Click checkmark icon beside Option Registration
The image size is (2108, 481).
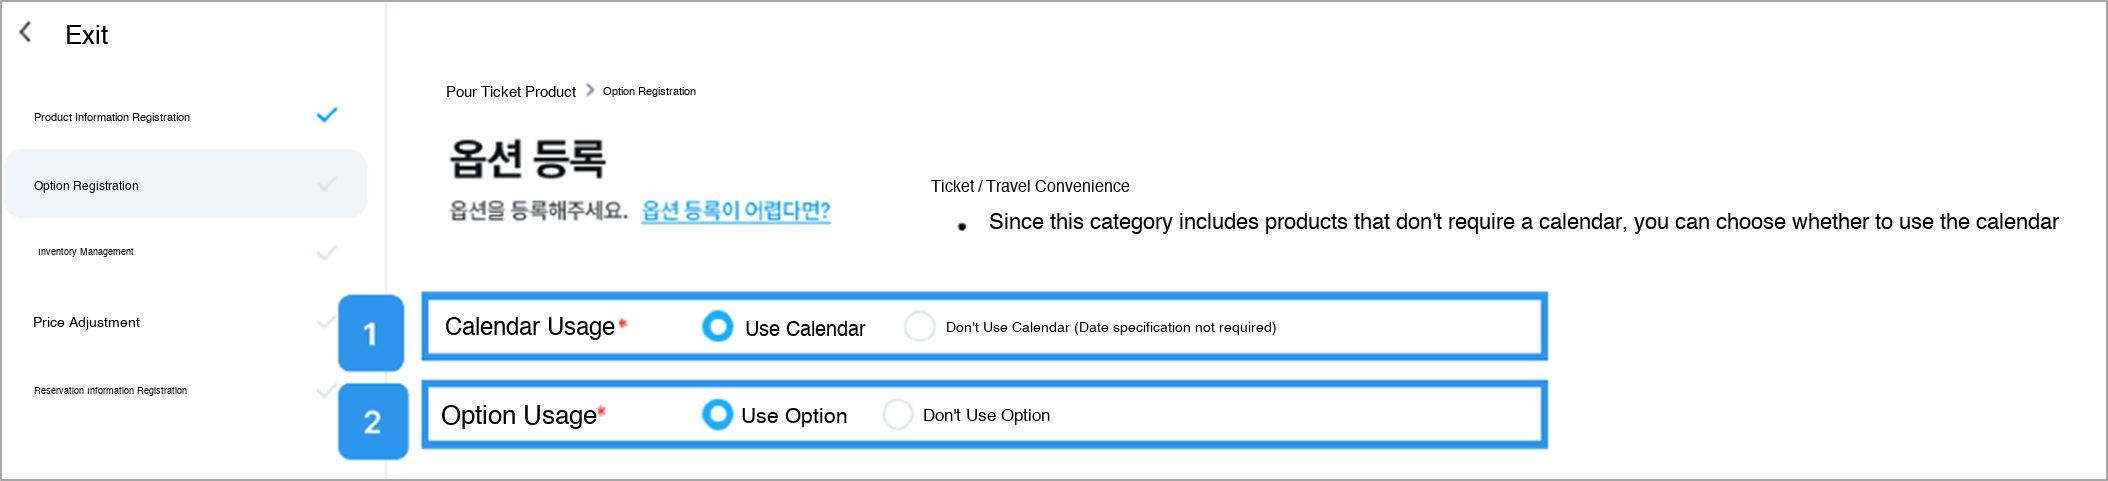[x=327, y=184]
